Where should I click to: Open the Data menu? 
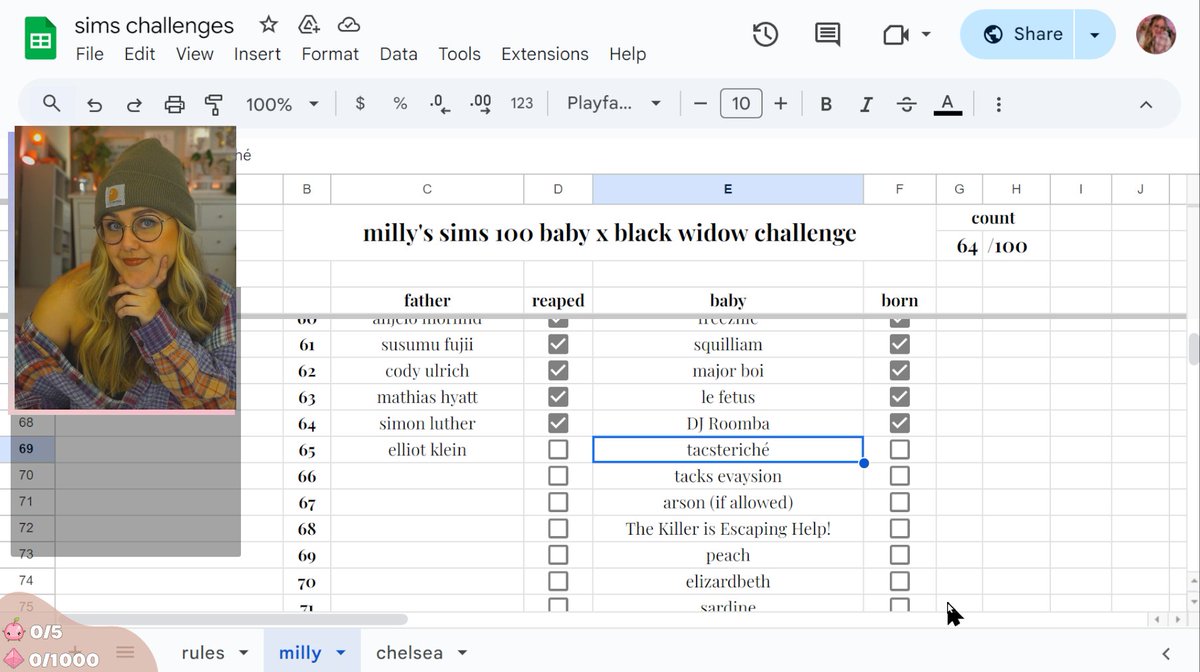pos(398,54)
